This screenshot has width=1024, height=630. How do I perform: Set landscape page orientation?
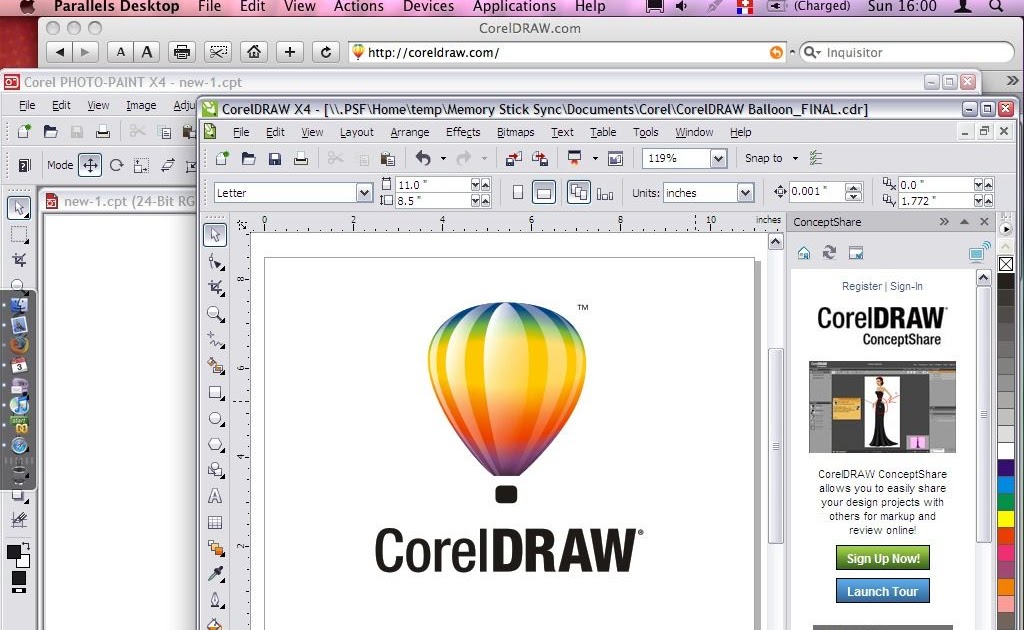click(x=544, y=193)
